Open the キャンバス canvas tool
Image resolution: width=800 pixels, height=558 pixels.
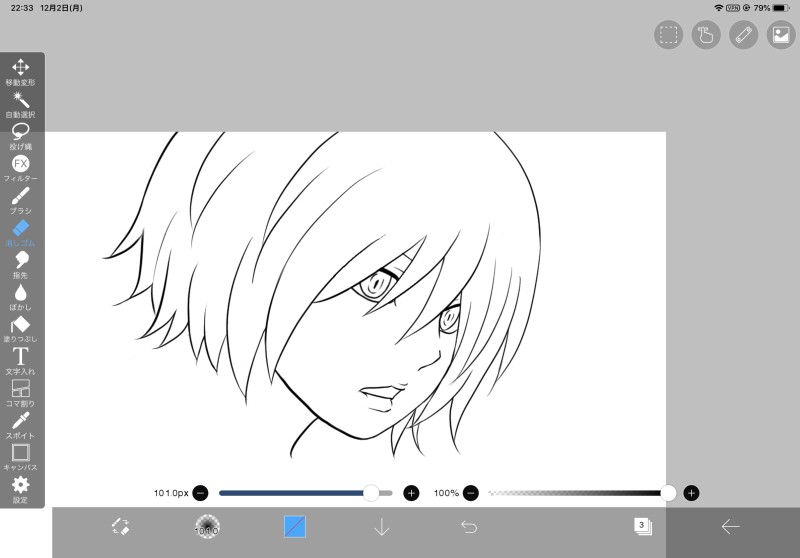tap(20, 458)
